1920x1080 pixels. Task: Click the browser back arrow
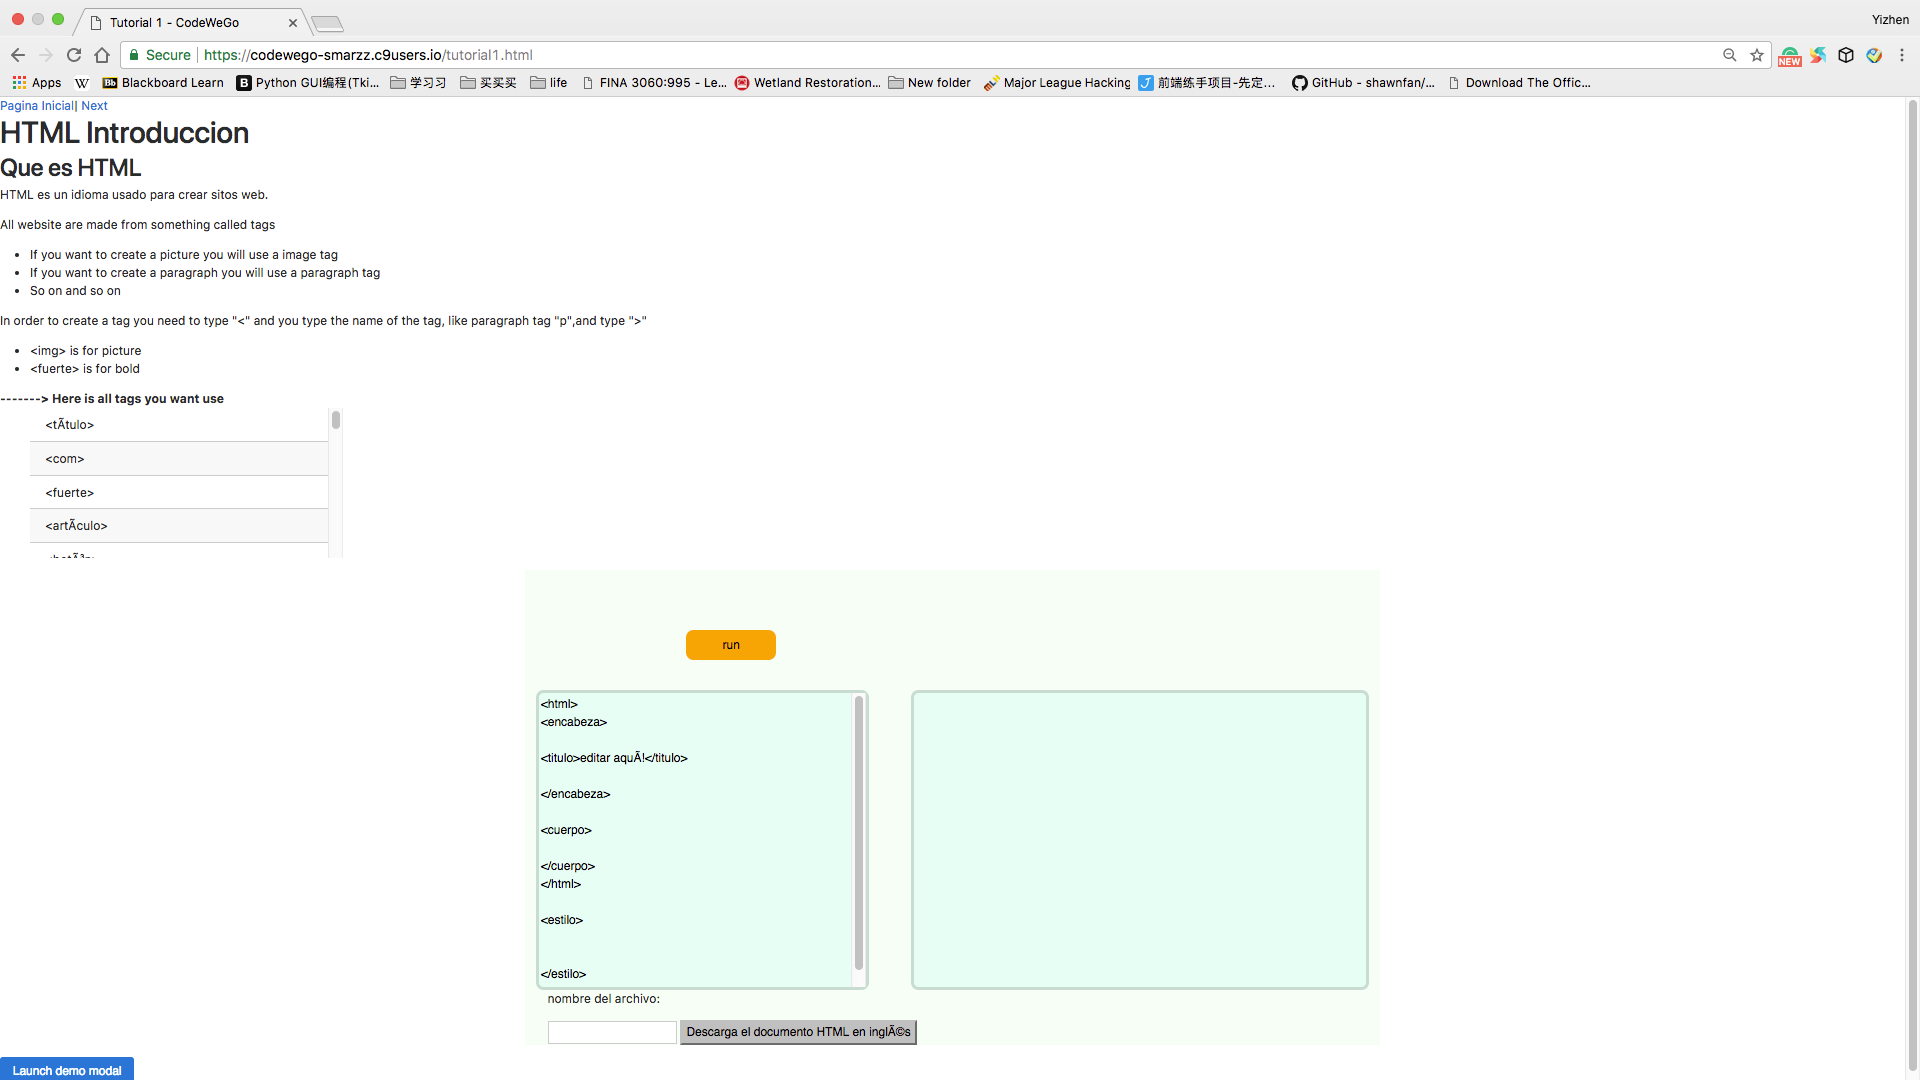pos(18,55)
